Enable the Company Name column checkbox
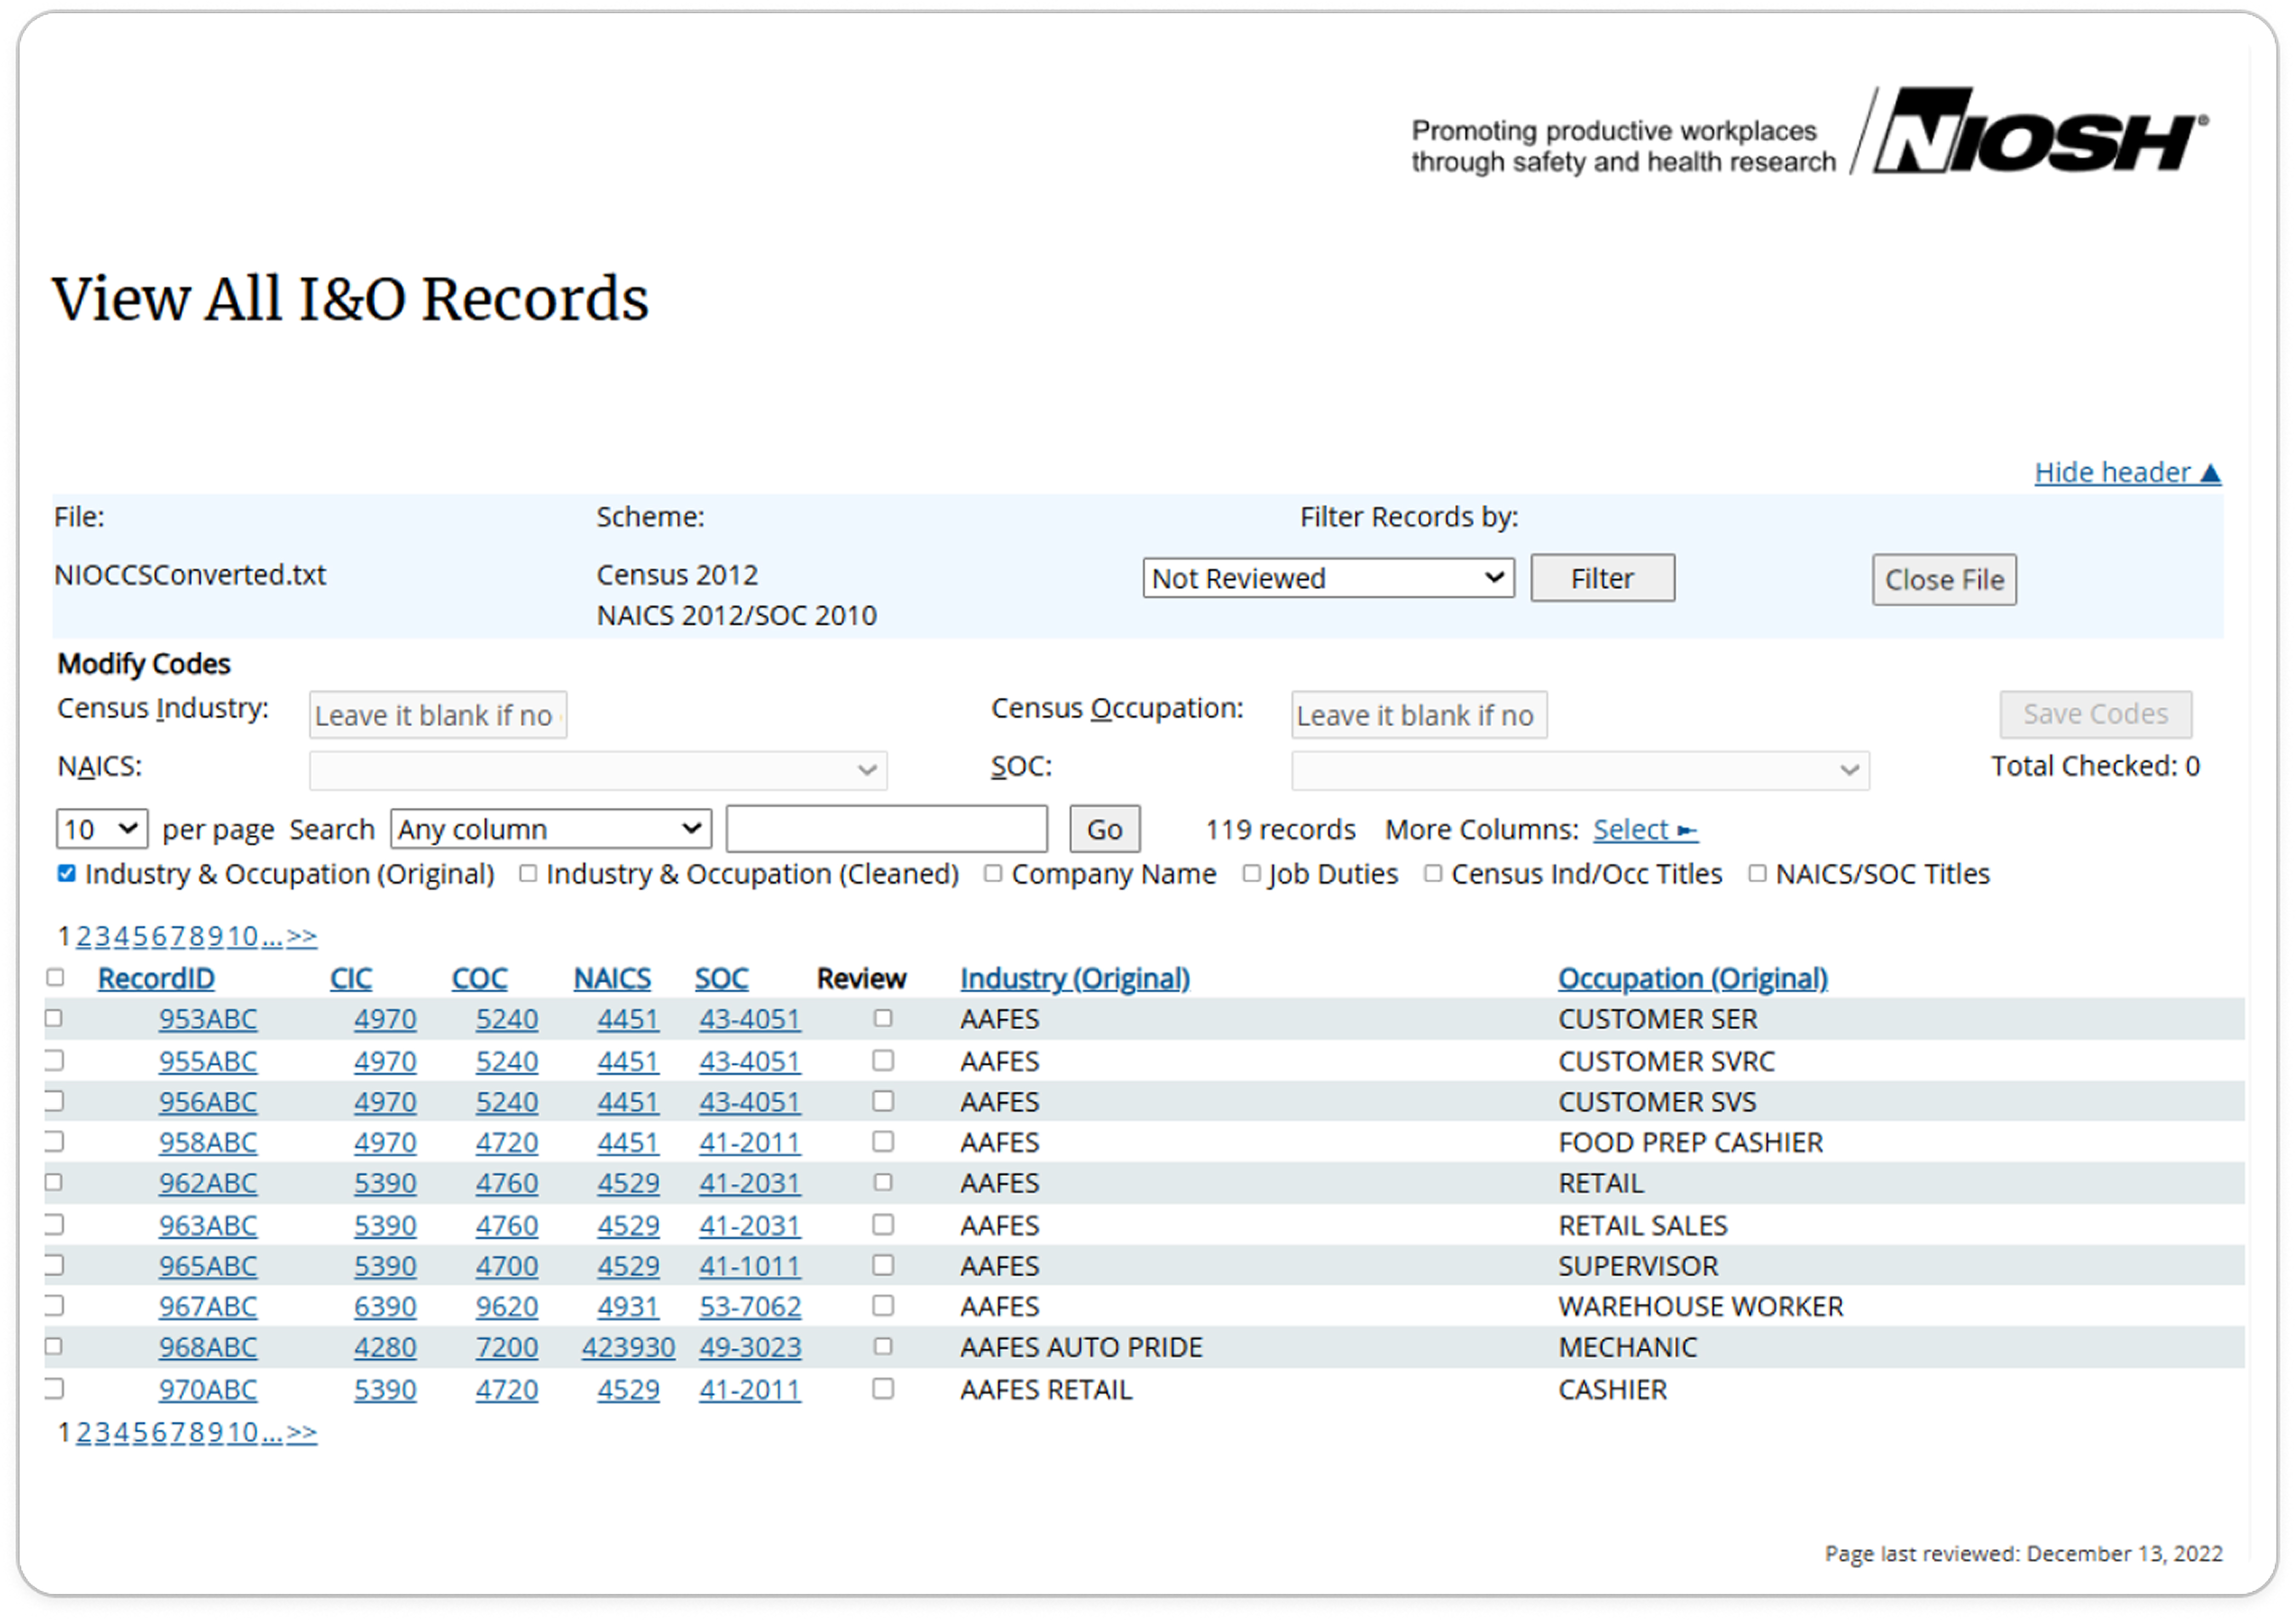Image resolution: width=2296 pixels, height=1620 pixels. pos(993,873)
